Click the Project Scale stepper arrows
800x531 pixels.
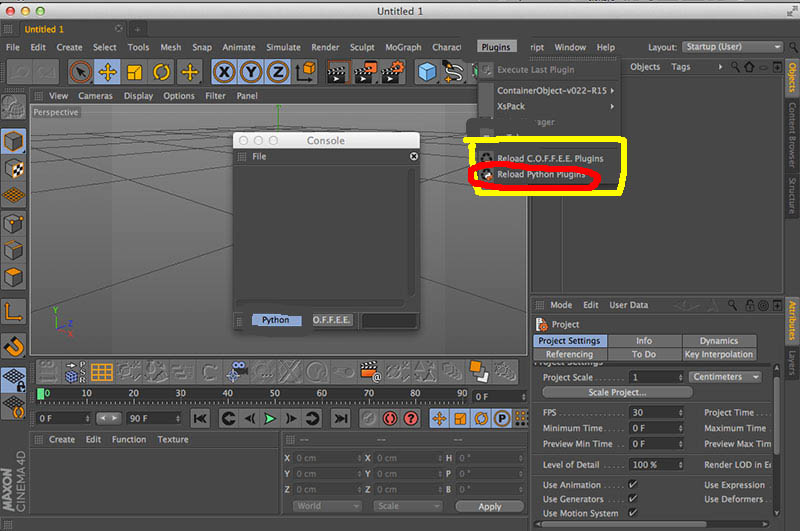click(680, 377)
